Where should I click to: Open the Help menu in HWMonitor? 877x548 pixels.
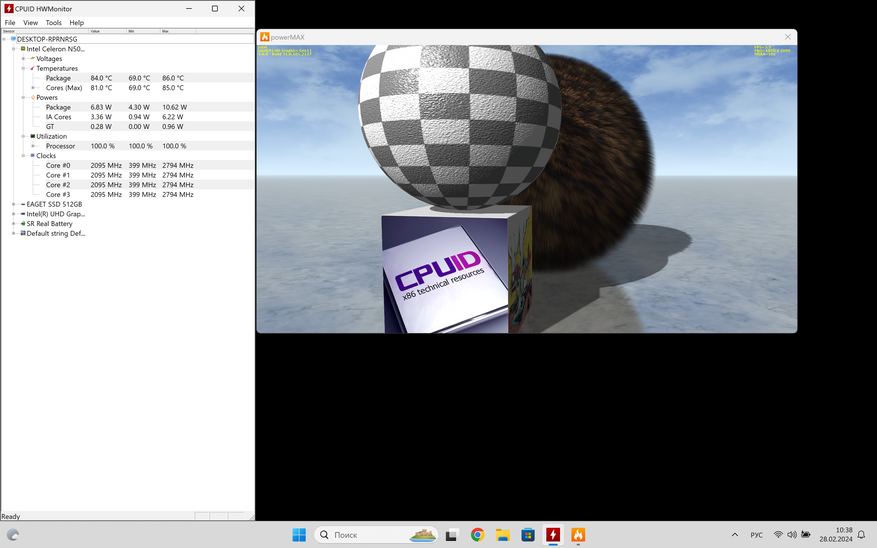point(77,23)
